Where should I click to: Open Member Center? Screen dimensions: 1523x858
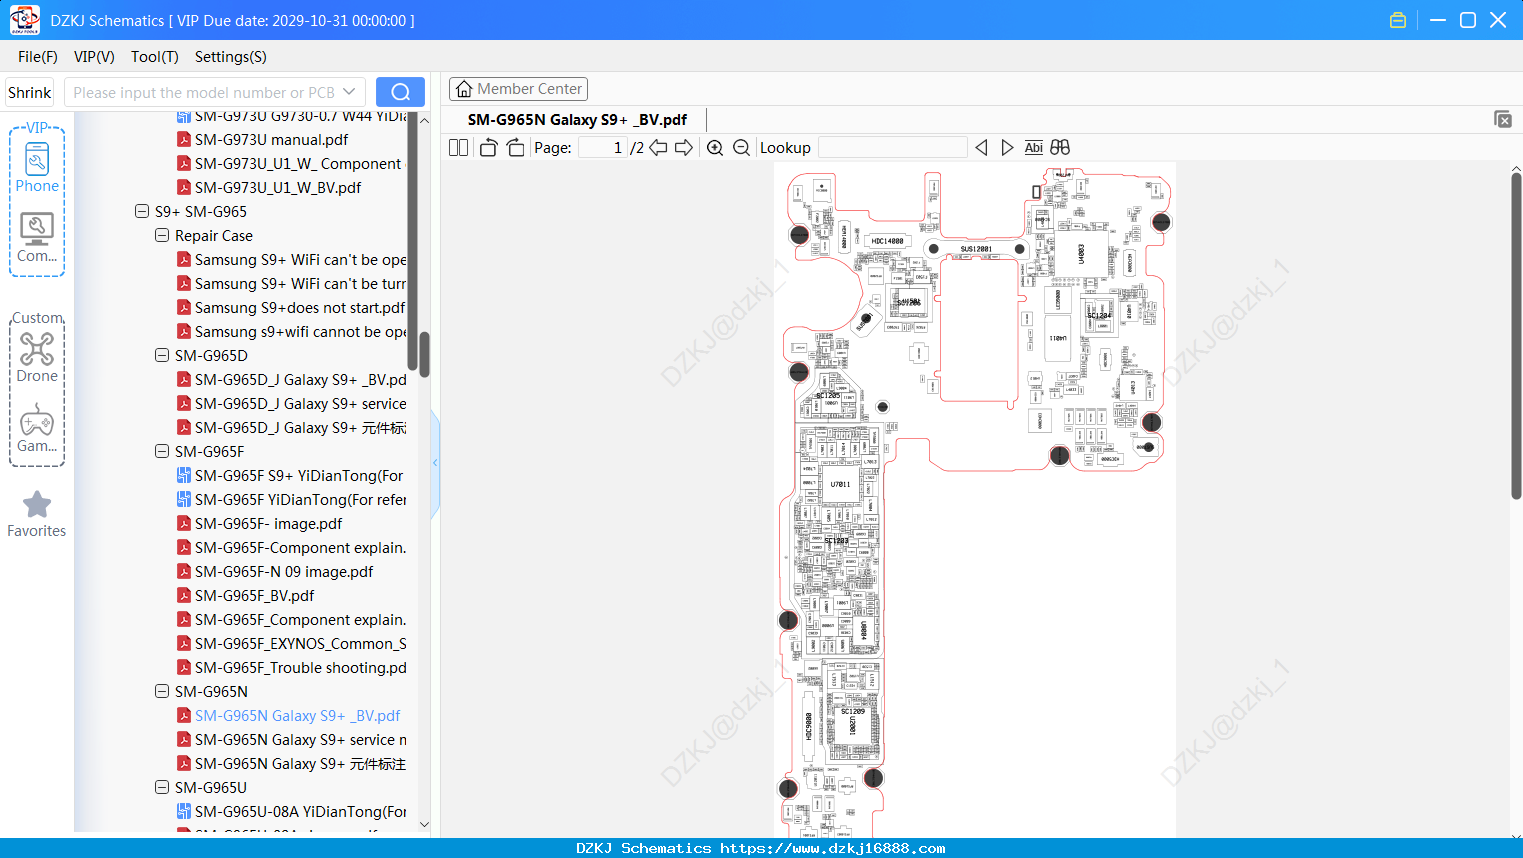point(518,89)
